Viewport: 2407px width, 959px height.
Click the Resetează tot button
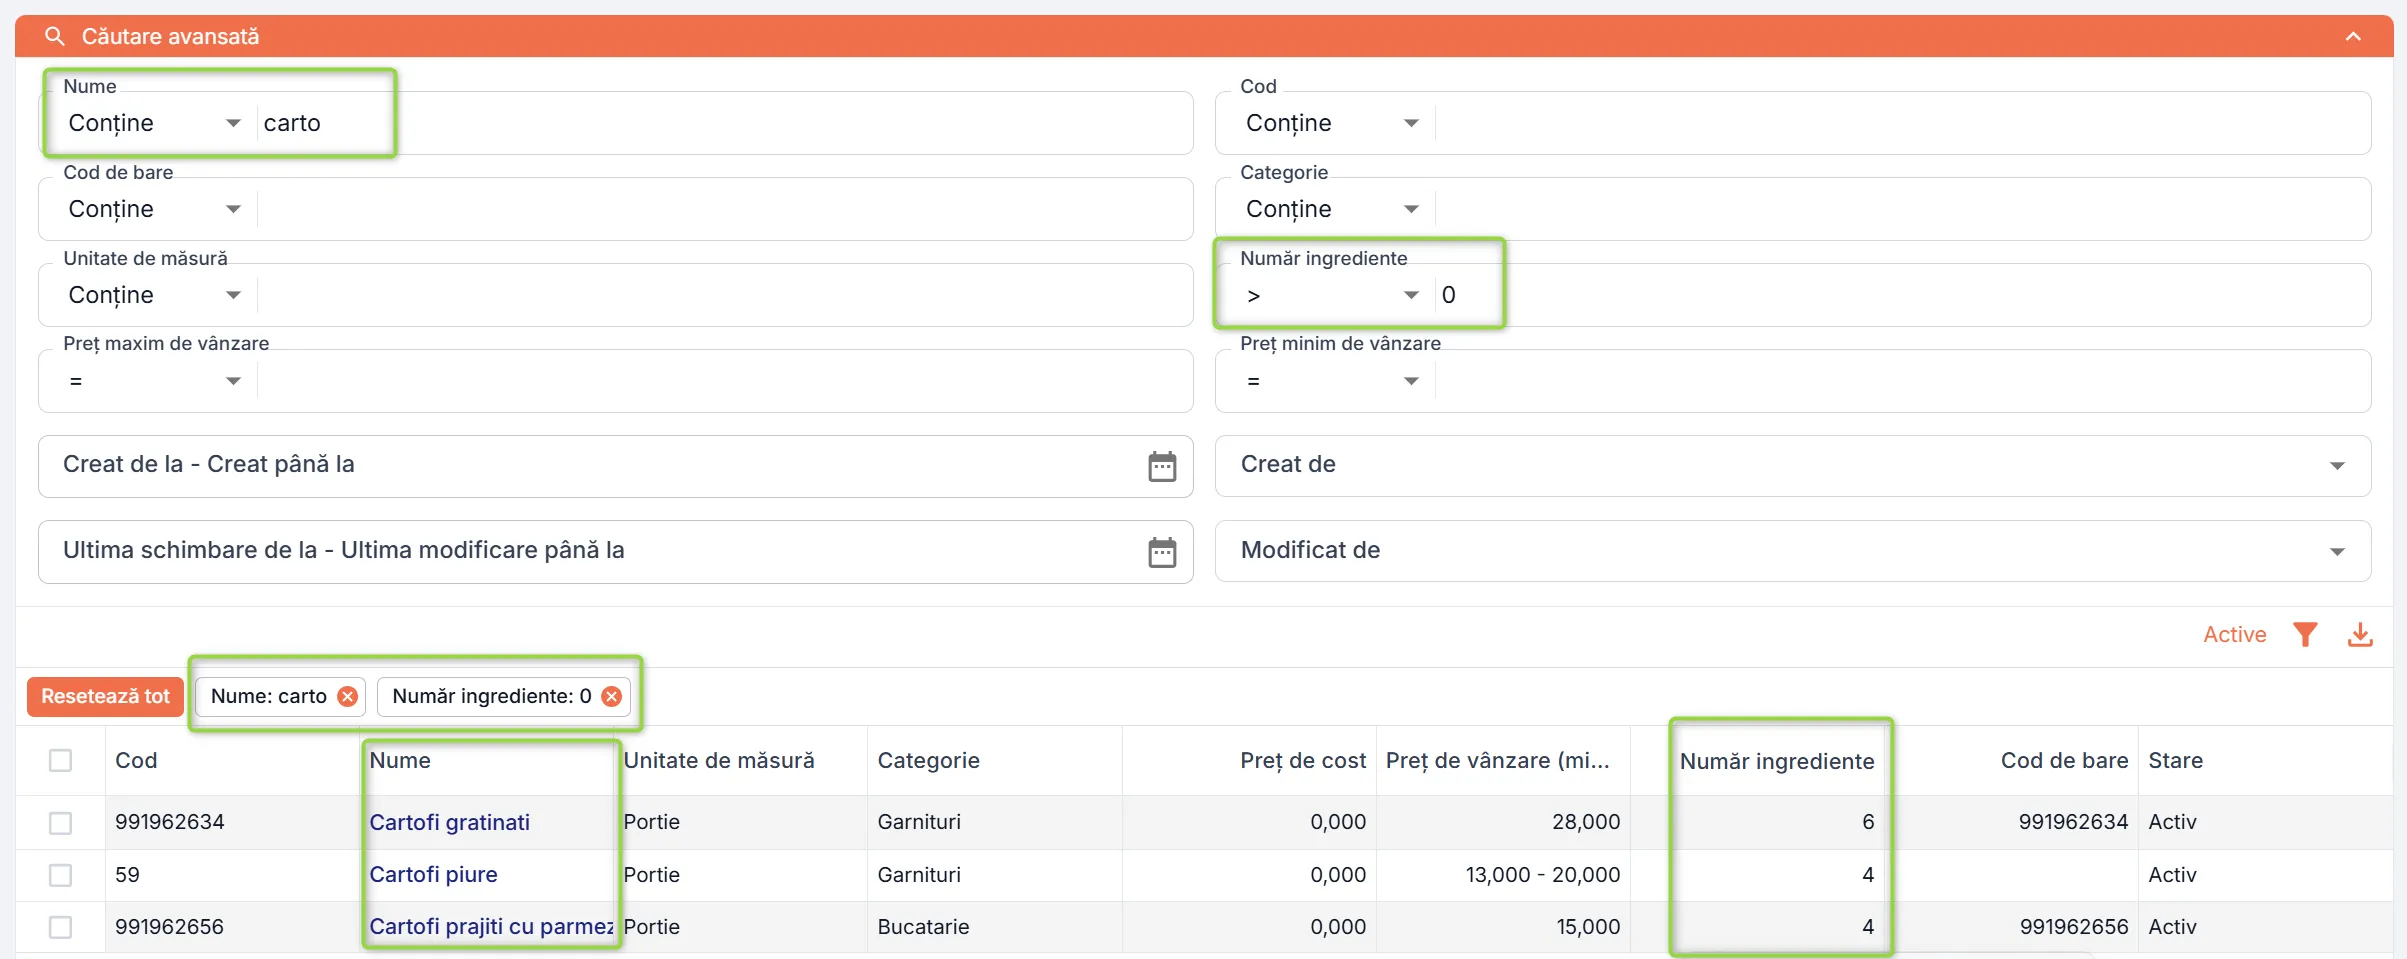[x=105, y=697]
